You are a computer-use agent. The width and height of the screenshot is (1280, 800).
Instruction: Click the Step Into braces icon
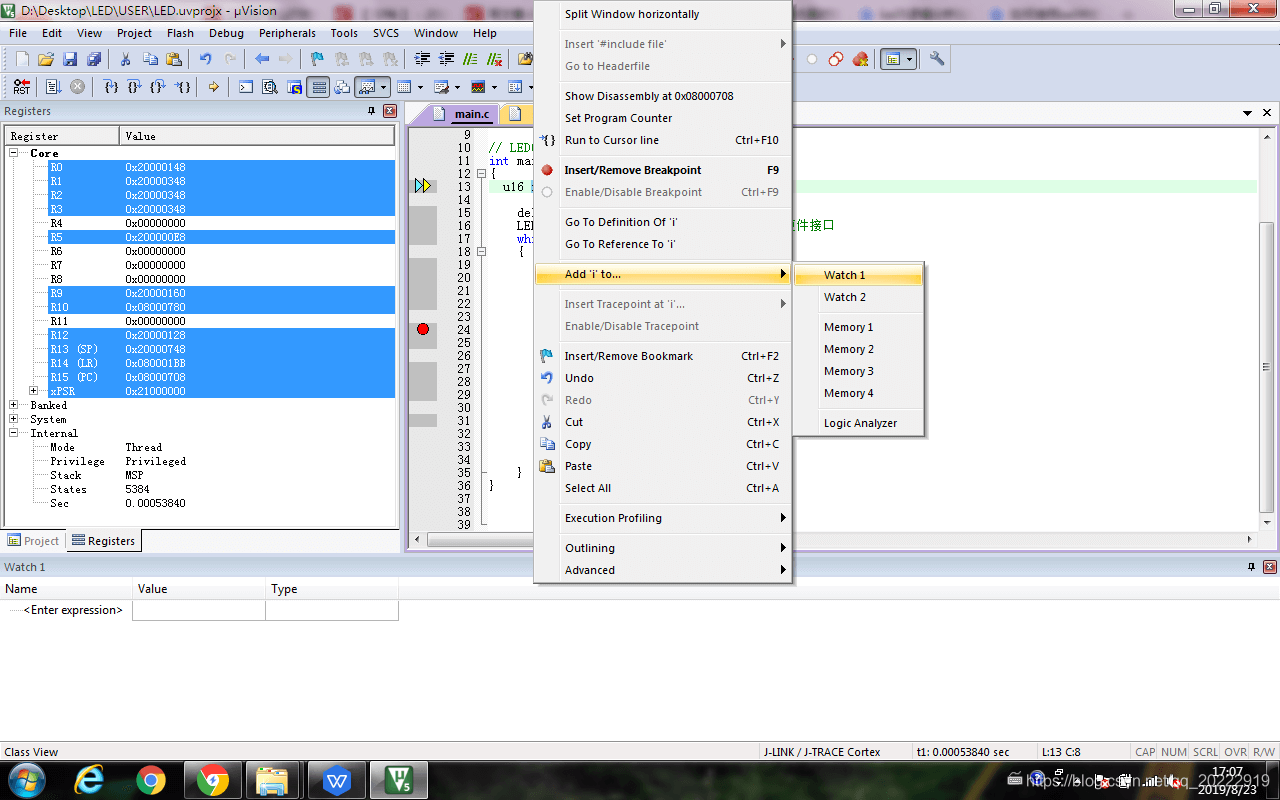111,87
